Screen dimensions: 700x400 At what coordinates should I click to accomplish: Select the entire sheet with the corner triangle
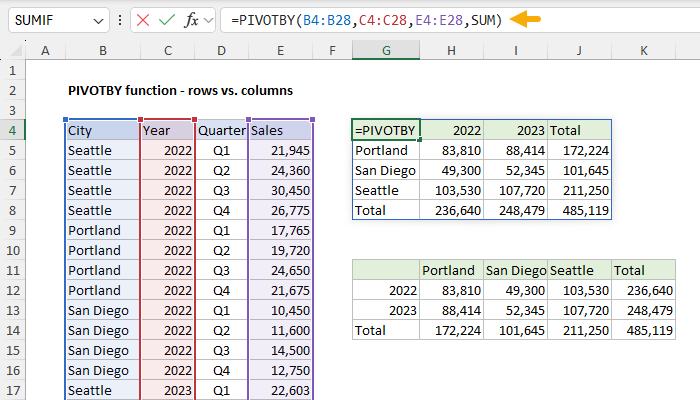[x=16, y=51]
